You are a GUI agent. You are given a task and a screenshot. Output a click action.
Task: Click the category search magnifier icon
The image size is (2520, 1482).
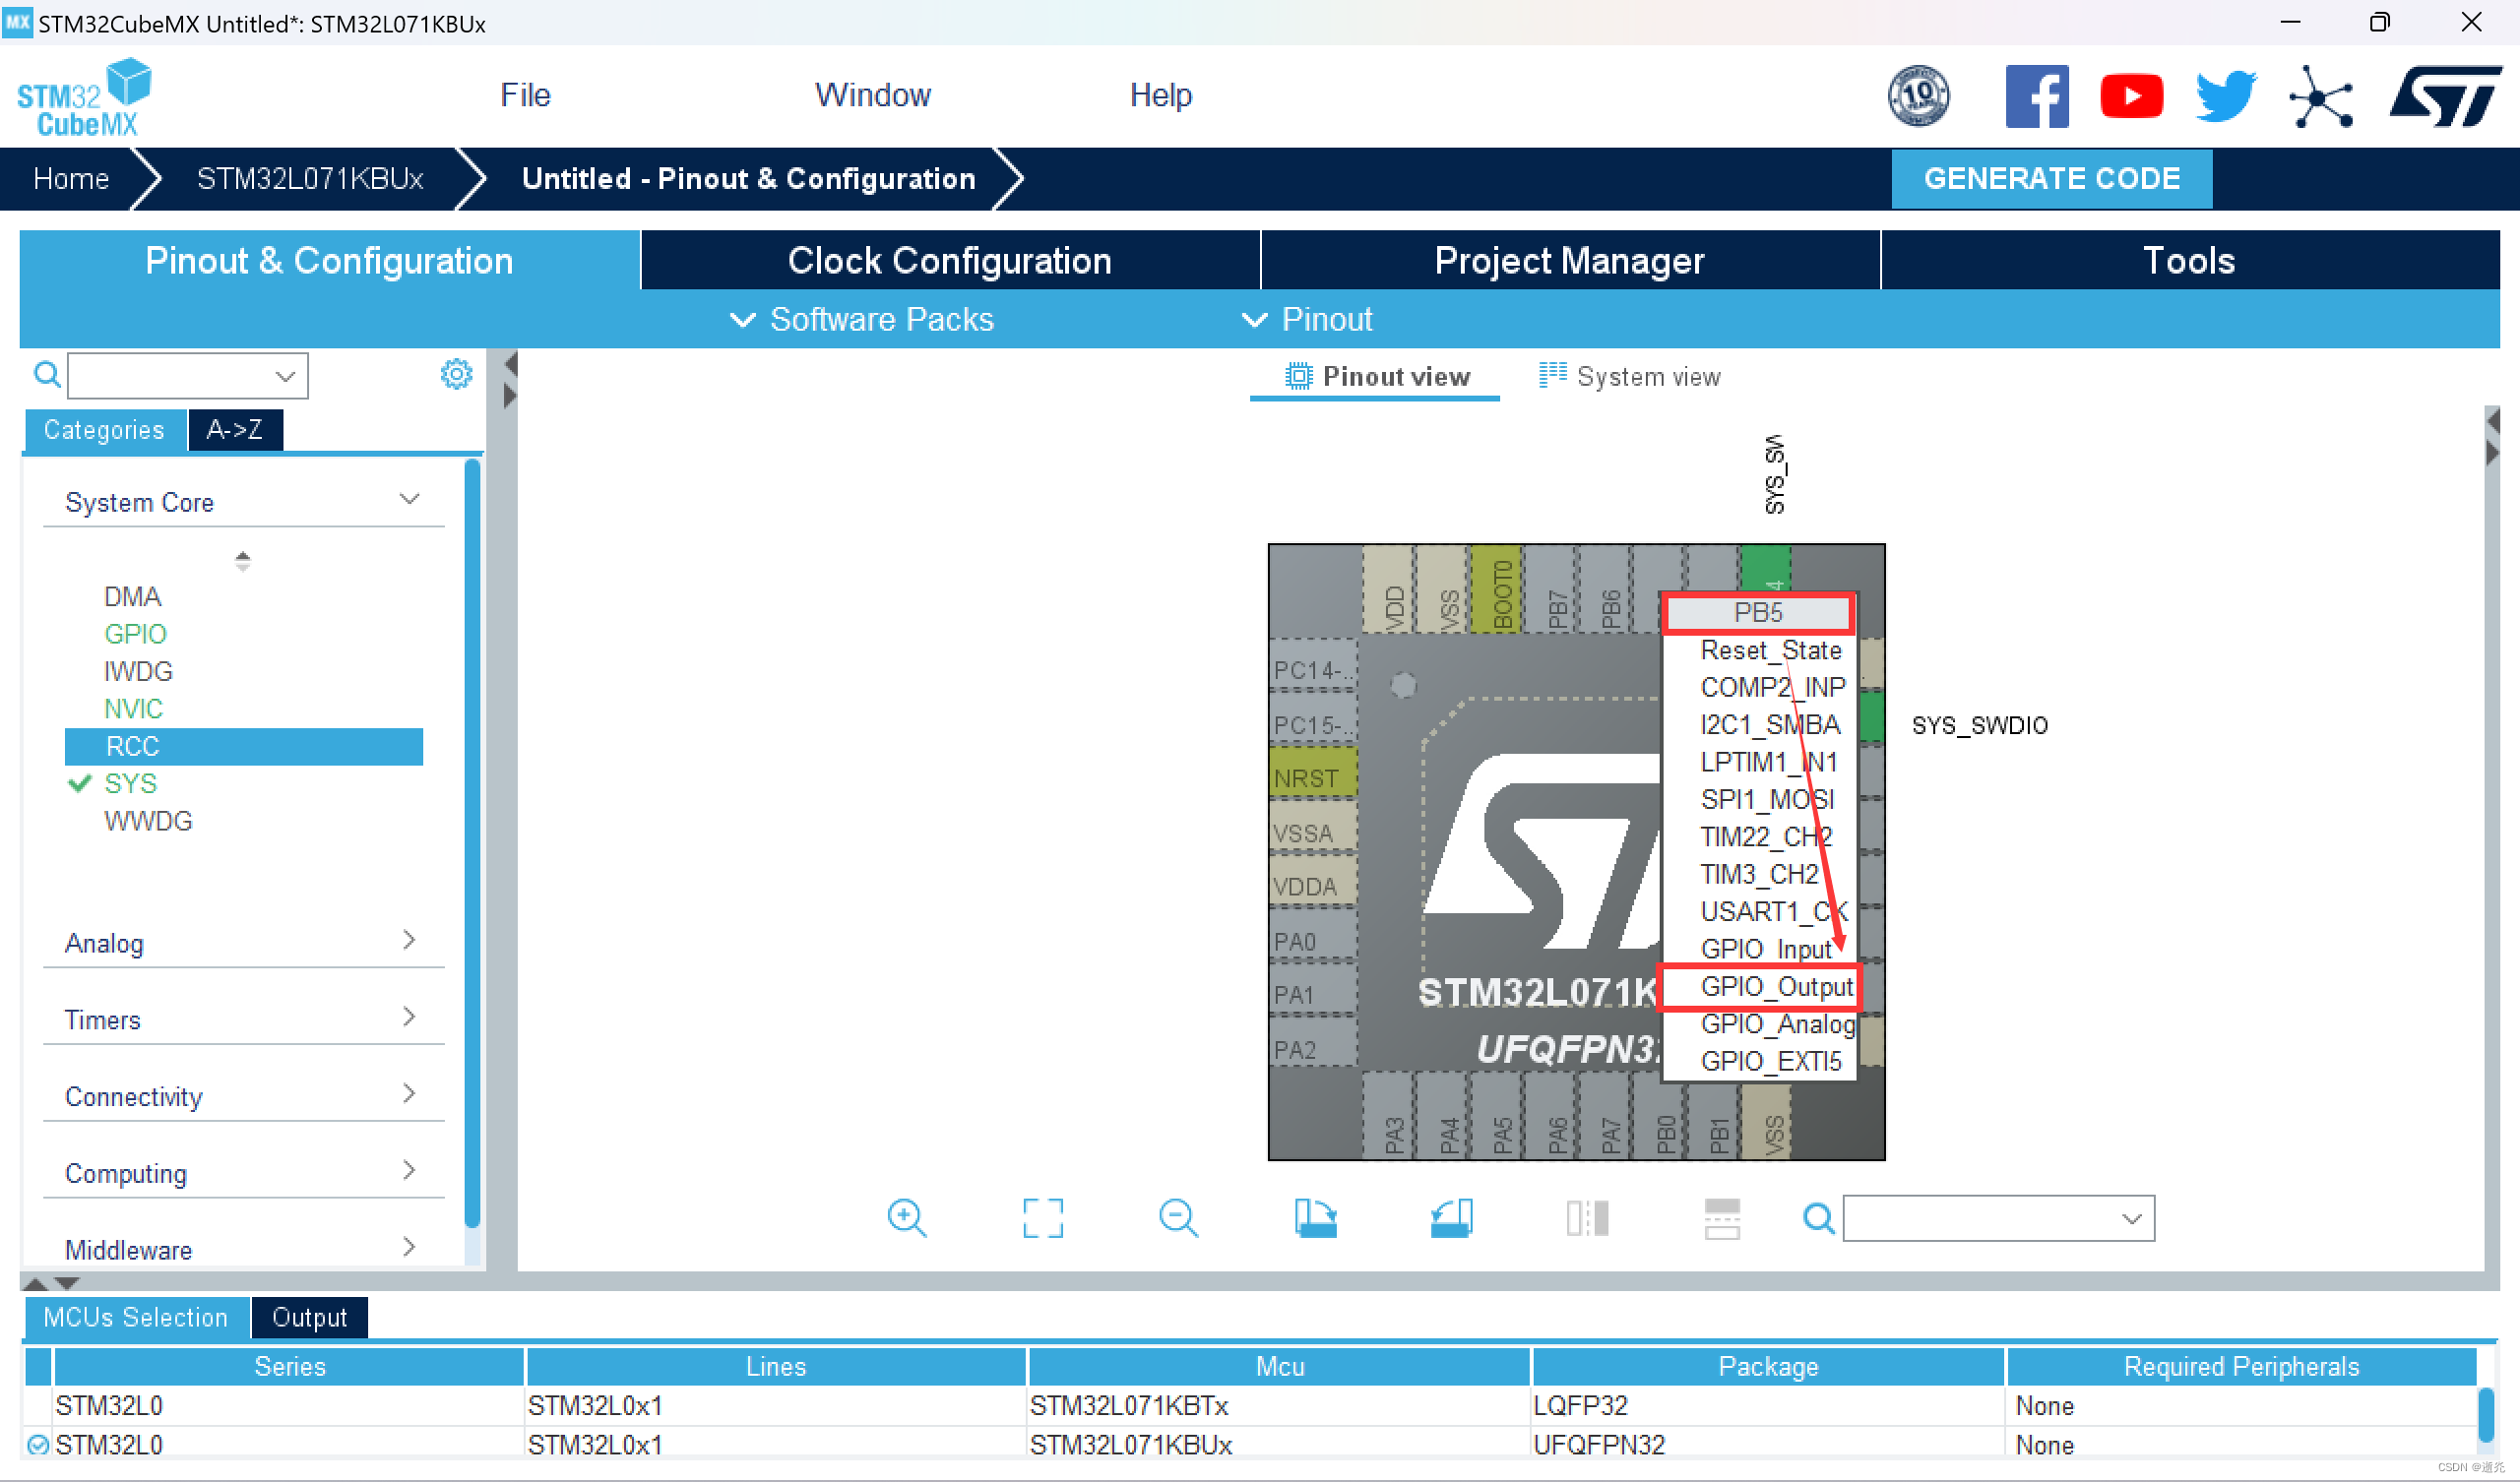click(x=46, y=375)
